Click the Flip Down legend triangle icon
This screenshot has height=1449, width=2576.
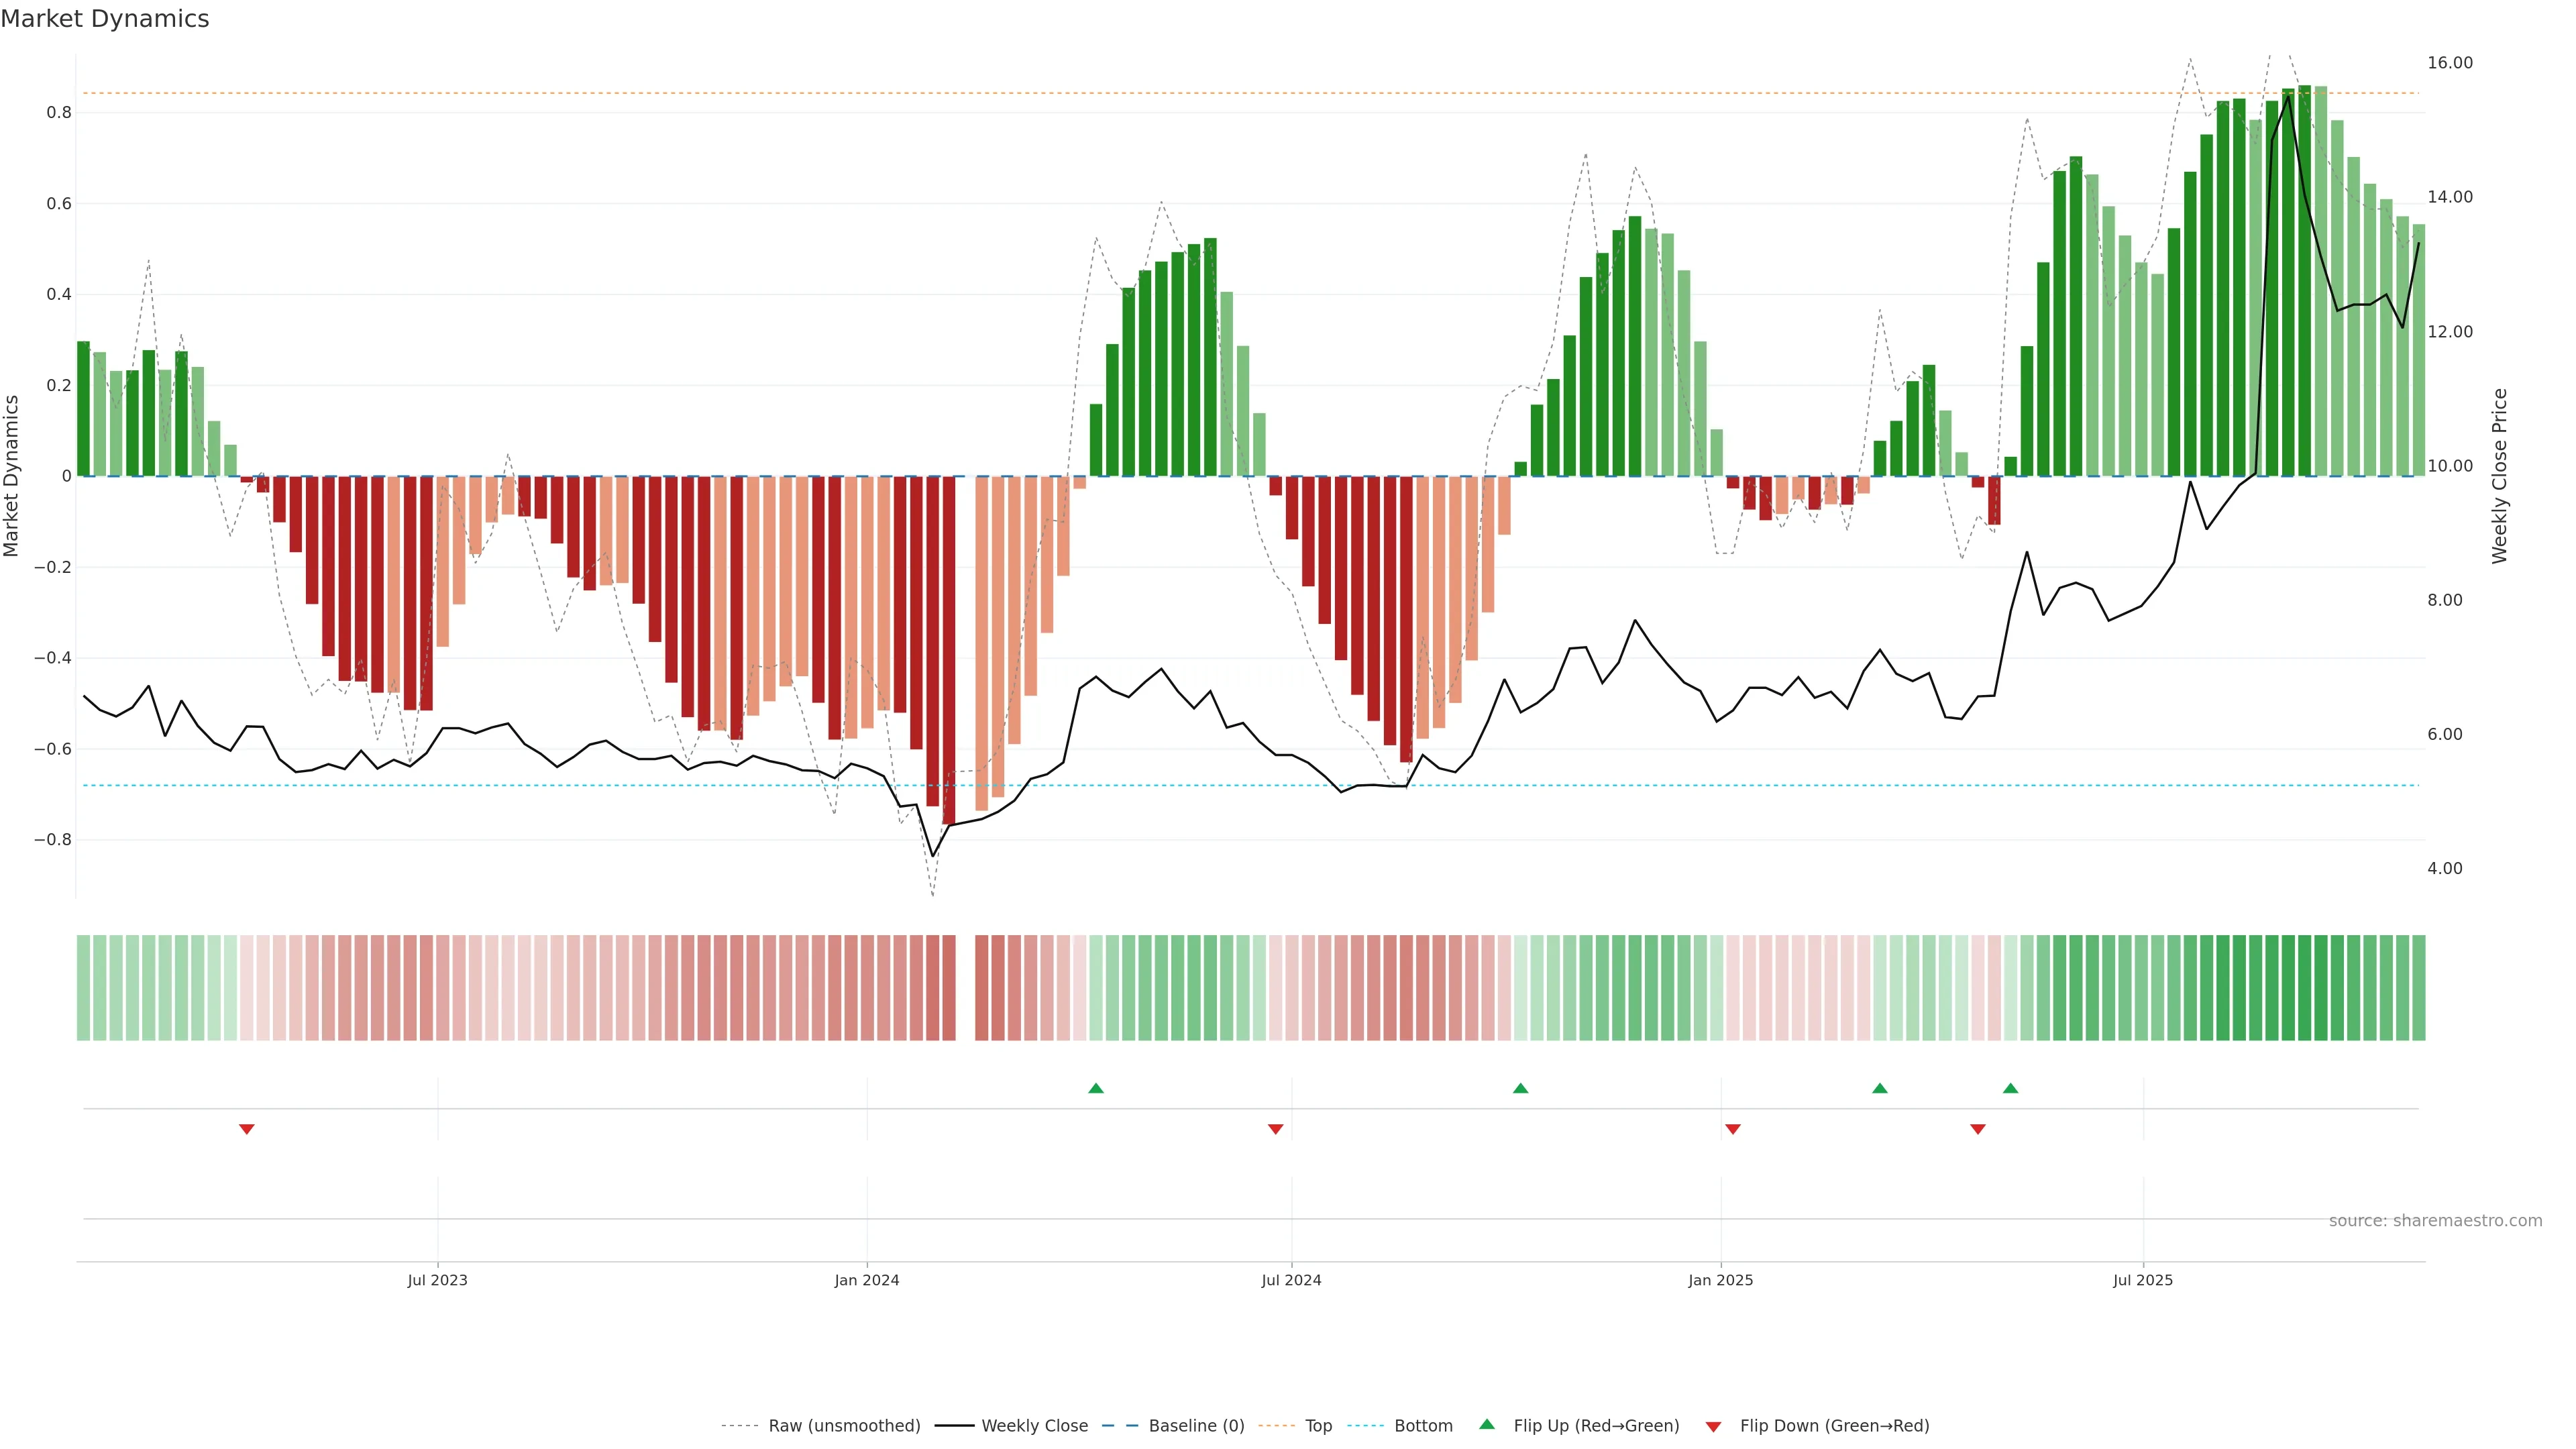point(1713,1426)
